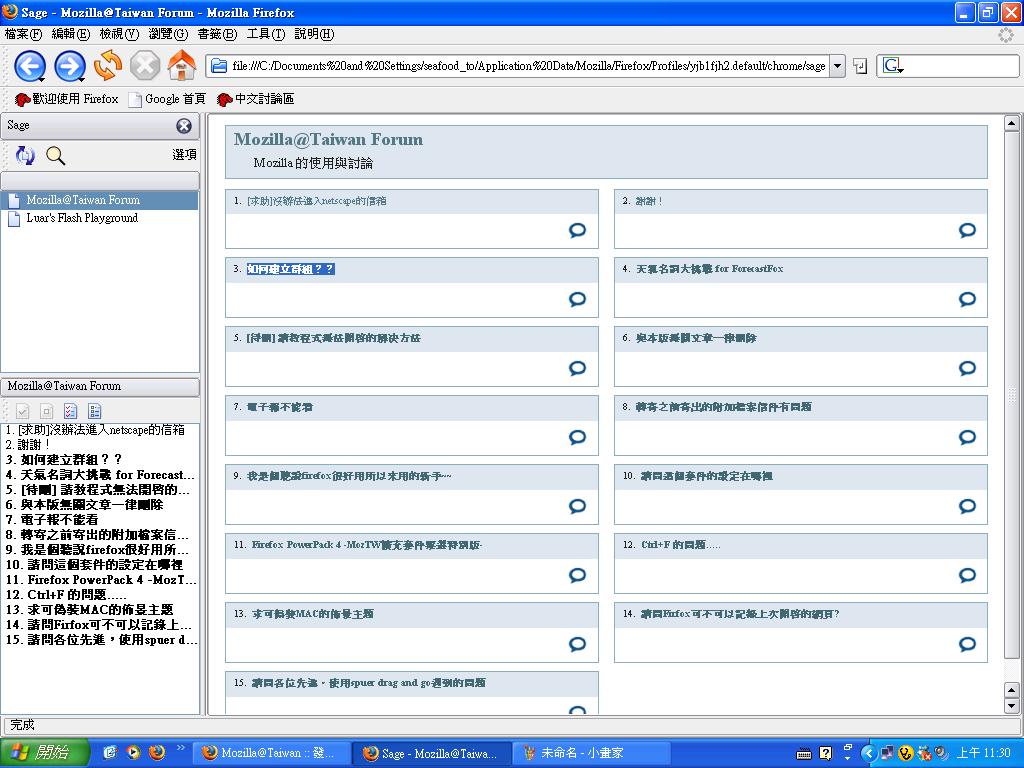Click the Sage magnifier search feeds icon

point(56,155)
